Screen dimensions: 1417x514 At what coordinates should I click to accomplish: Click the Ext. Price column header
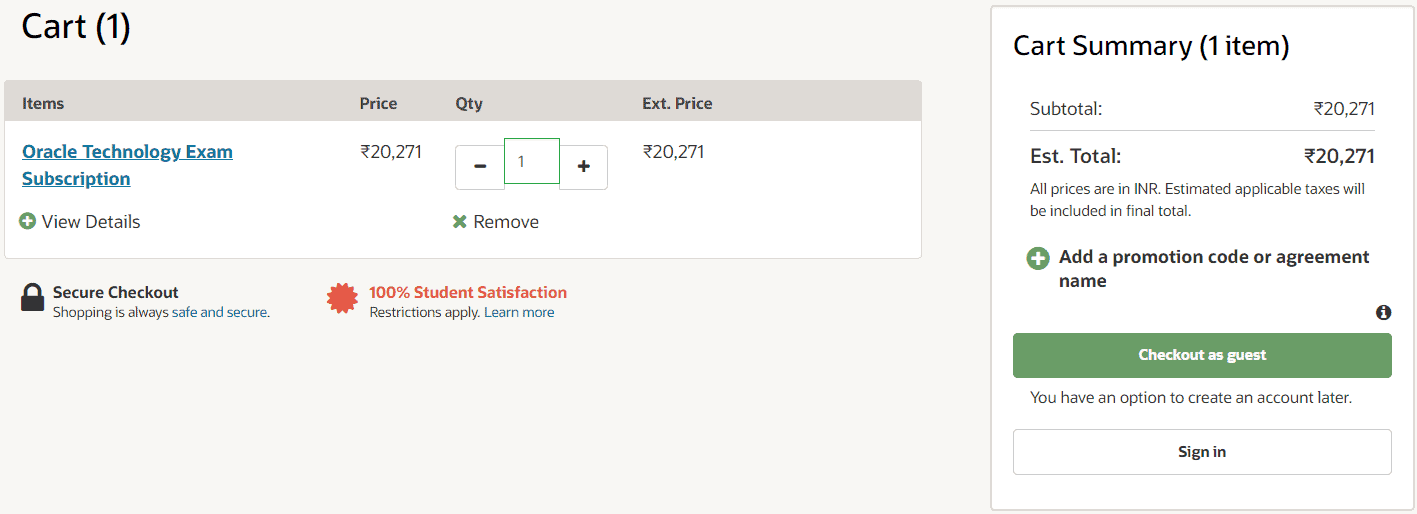[x=677, y=103]
